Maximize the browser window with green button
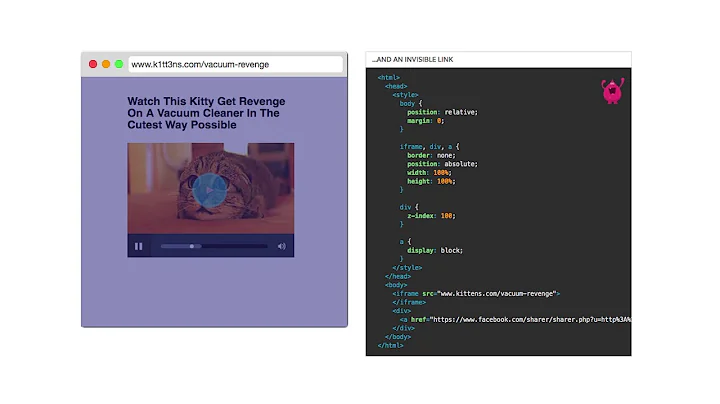Image resolution: width=720 pixels, height=404 pixels. pyautogui.click(x=119, y=64)
